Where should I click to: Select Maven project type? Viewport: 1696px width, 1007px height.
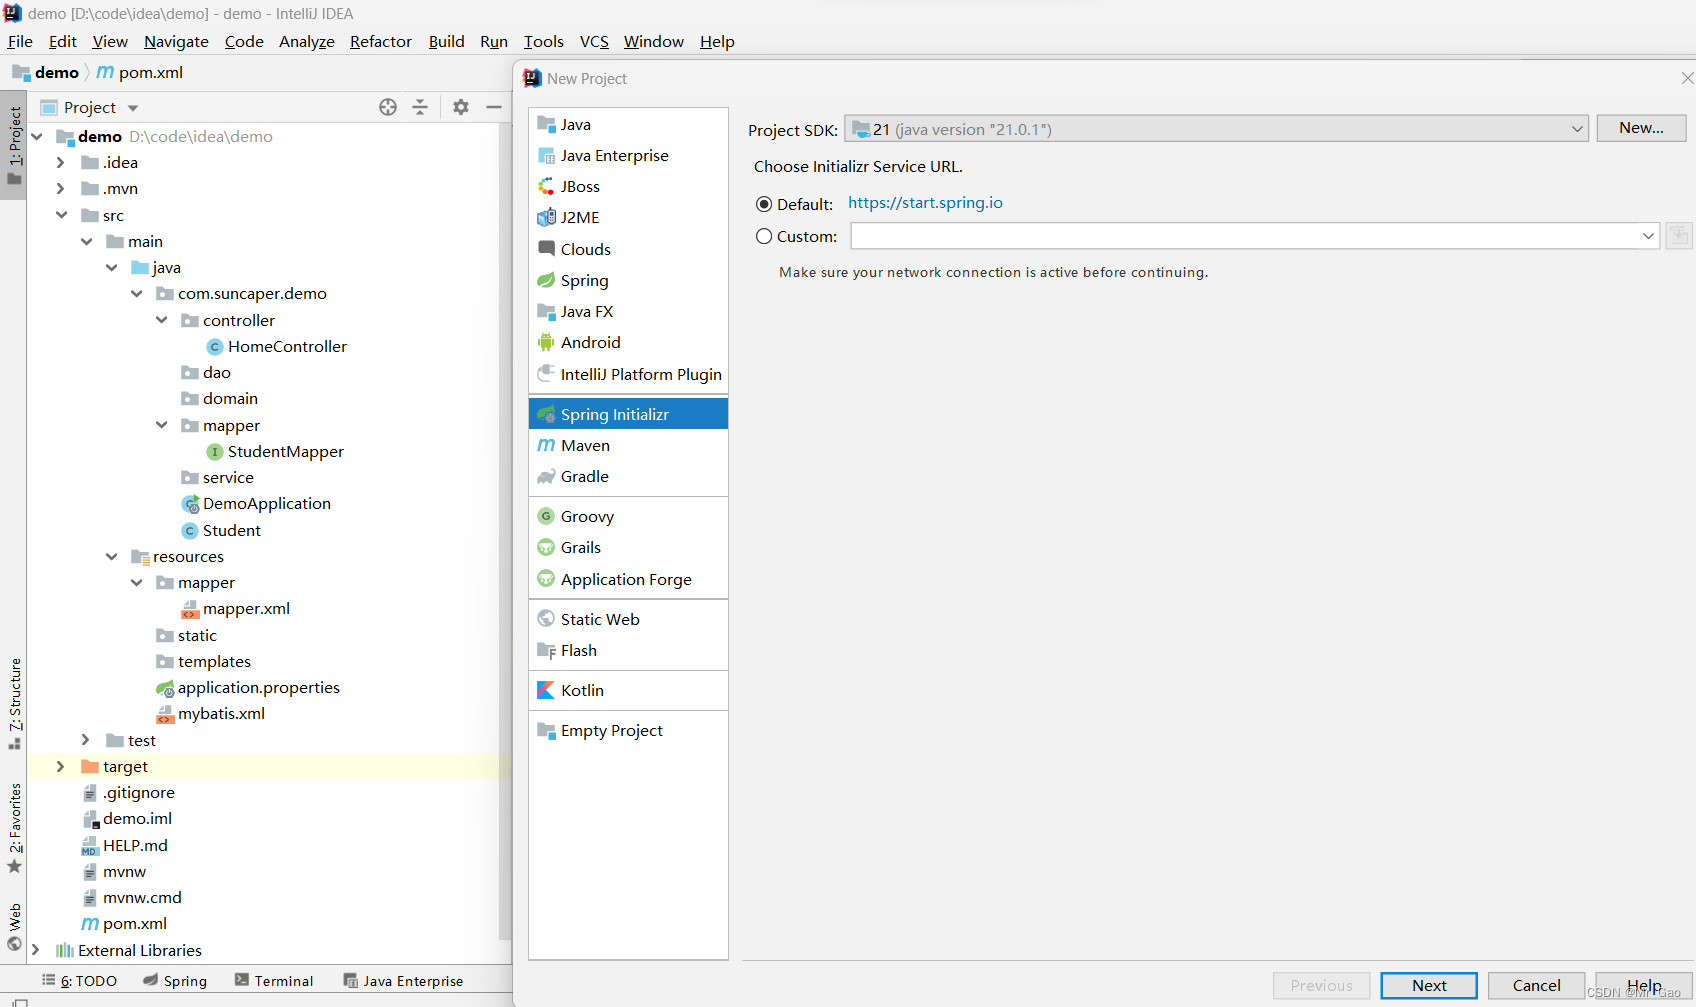628,445
